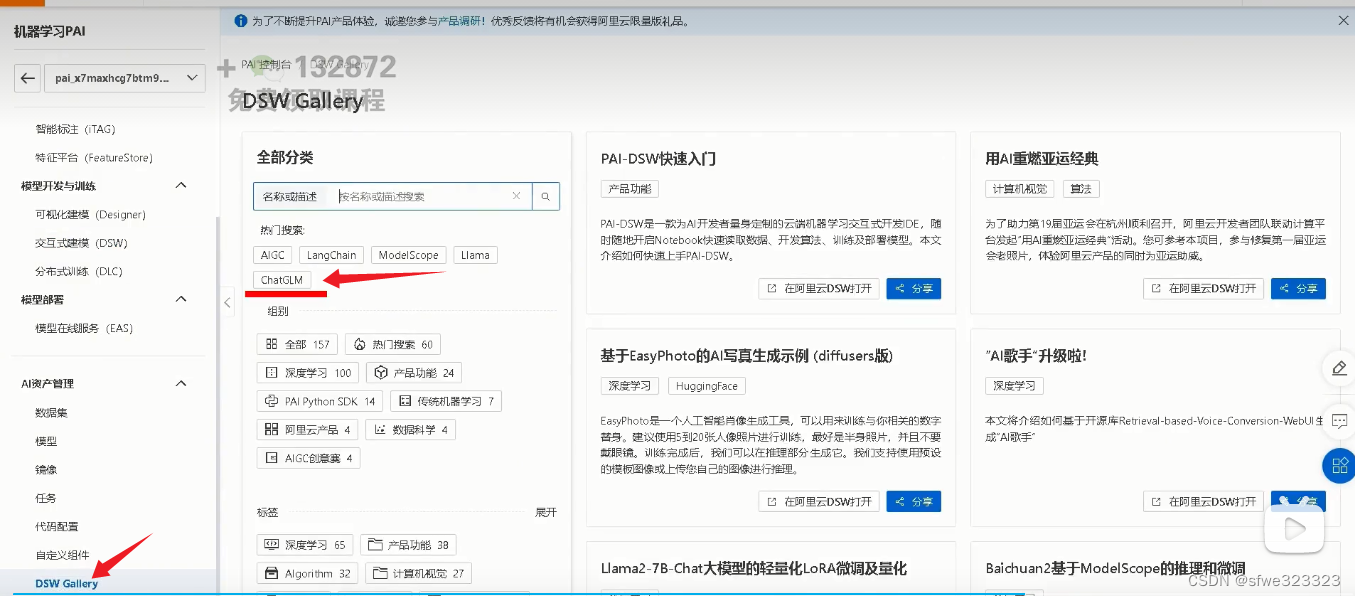This screenshot has height=596, width=1355.
Task: Expand the 标签 list via 展开
Action: [x=545, y=512]
